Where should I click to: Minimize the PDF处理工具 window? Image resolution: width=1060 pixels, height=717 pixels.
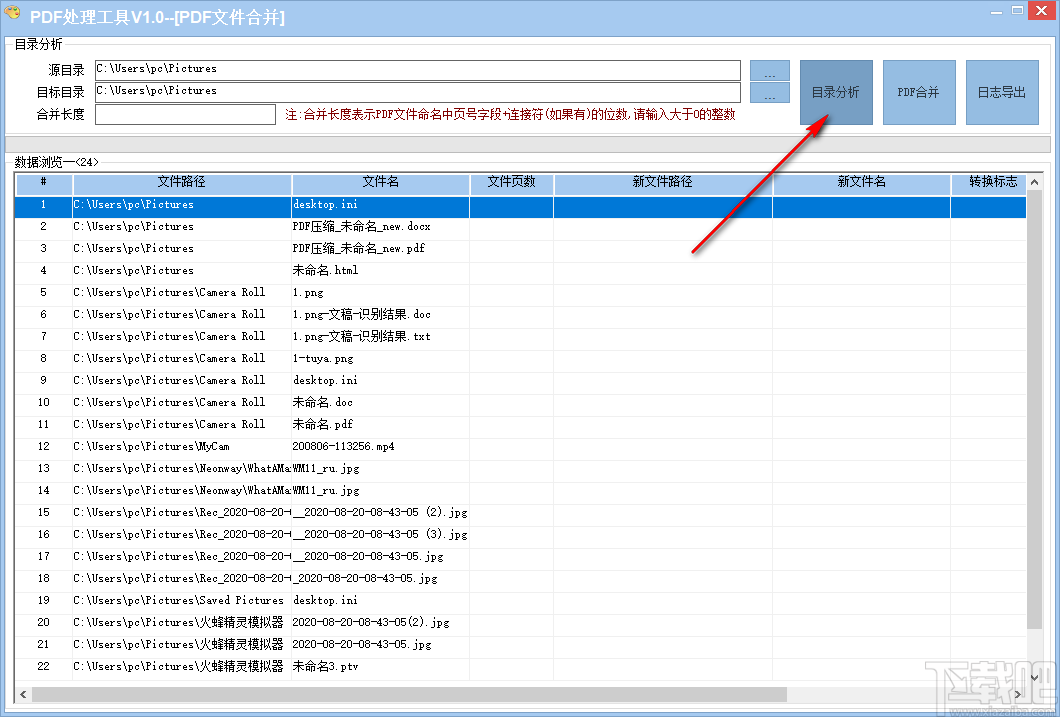pyautogui.click(x=996, y=11)
